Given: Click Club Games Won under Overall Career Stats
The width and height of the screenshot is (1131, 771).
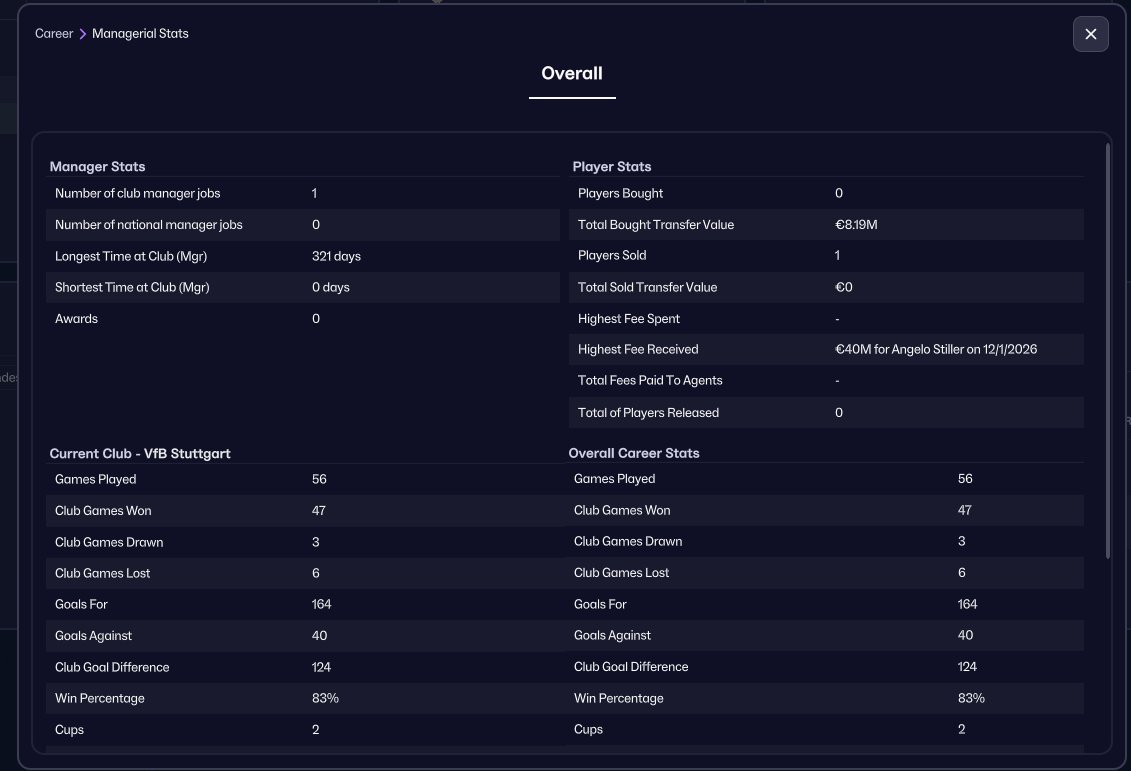Looking at the screenshot, I should click(x=622, y=510).
